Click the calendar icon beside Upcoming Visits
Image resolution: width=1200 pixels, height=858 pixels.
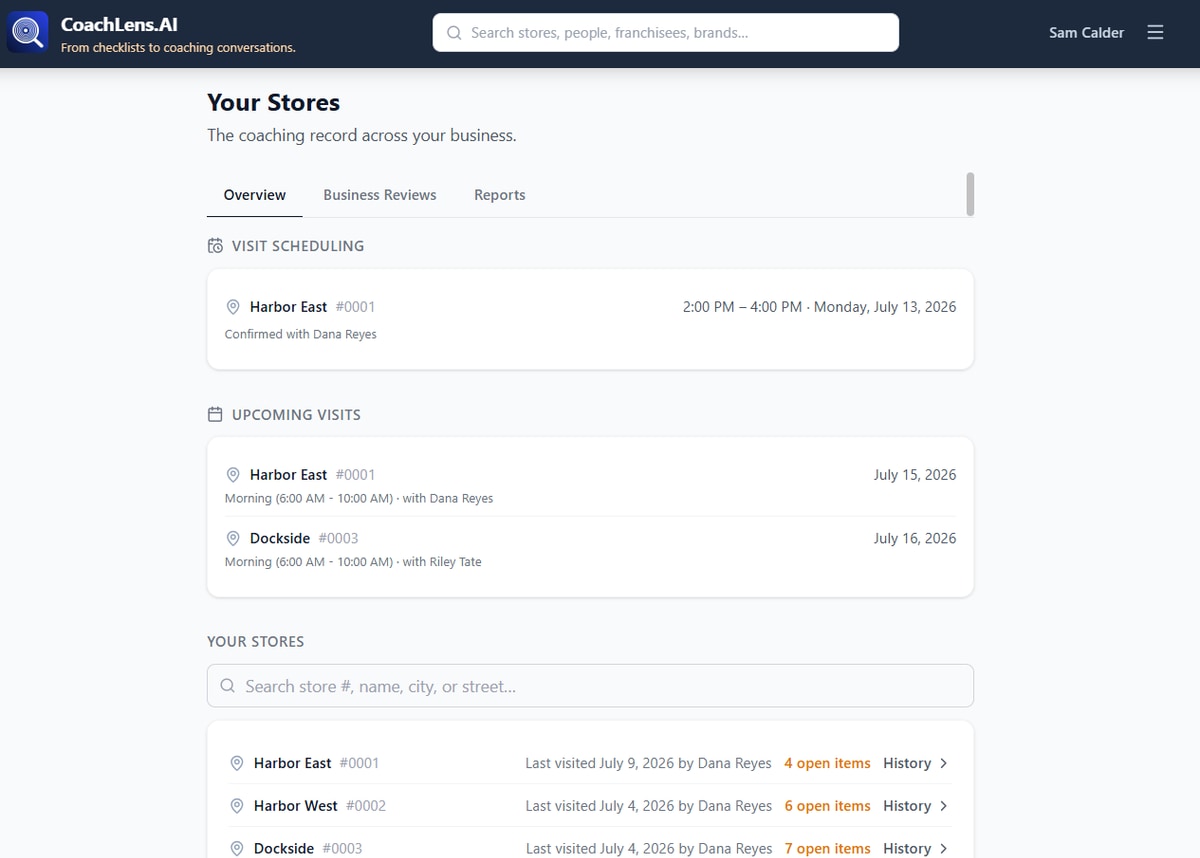pyautogui.click(x=215, y=415)
